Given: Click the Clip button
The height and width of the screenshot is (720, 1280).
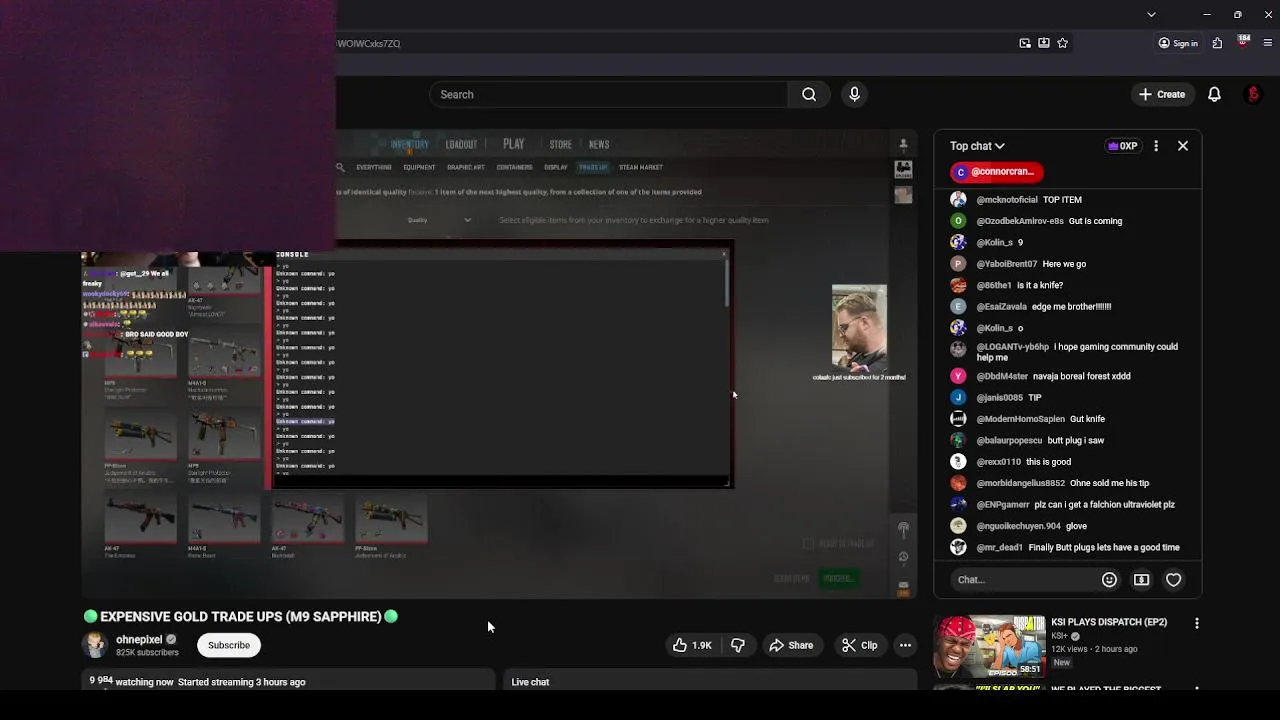Looking at the screenshot, I should (860, 645).
